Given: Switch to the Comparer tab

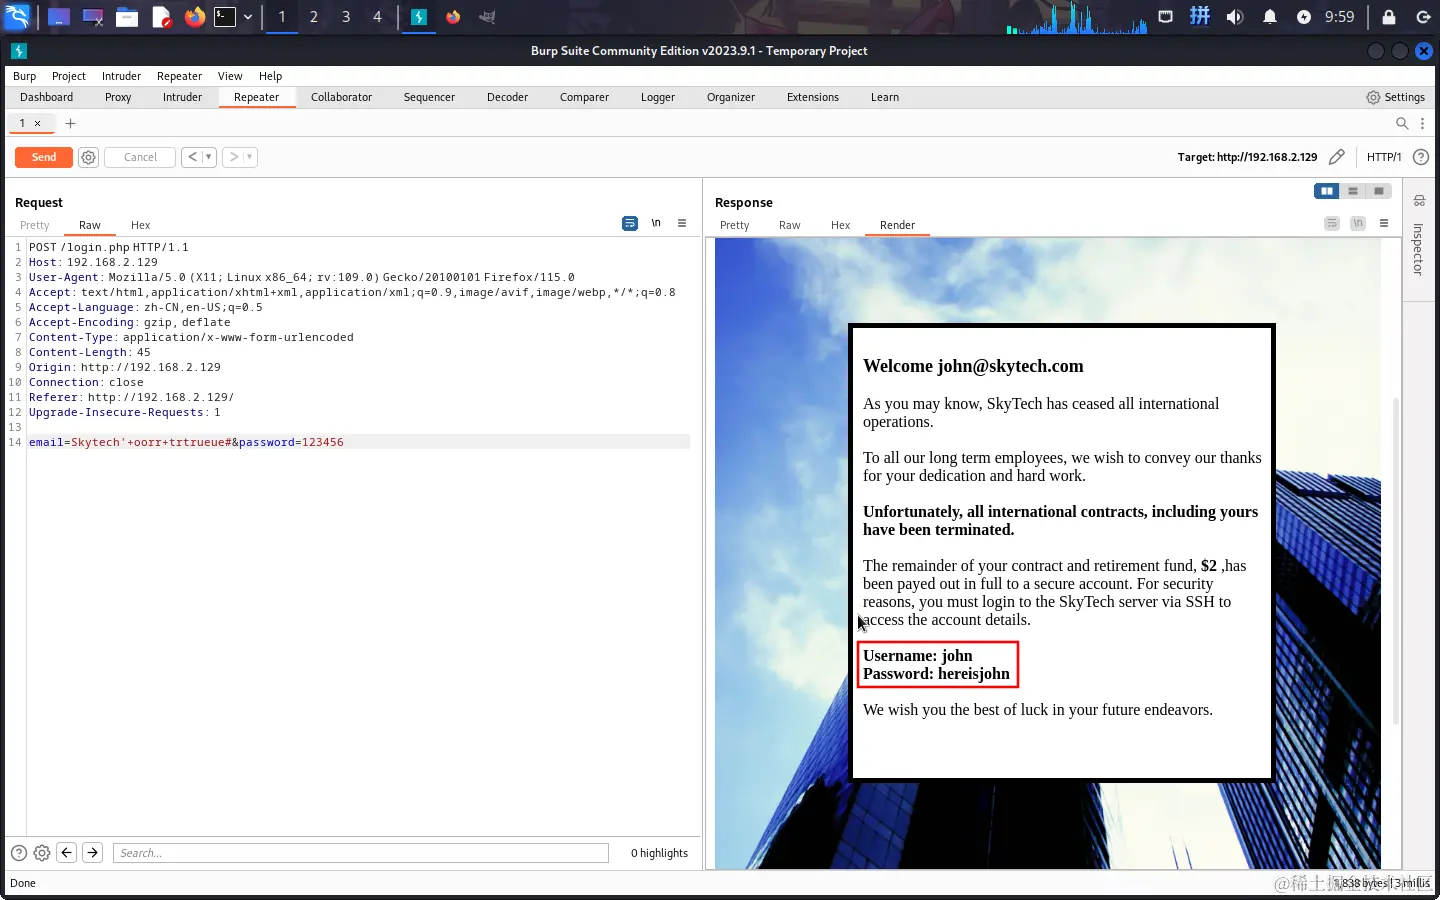Looking at the screenshot, I should coord(585,97).
